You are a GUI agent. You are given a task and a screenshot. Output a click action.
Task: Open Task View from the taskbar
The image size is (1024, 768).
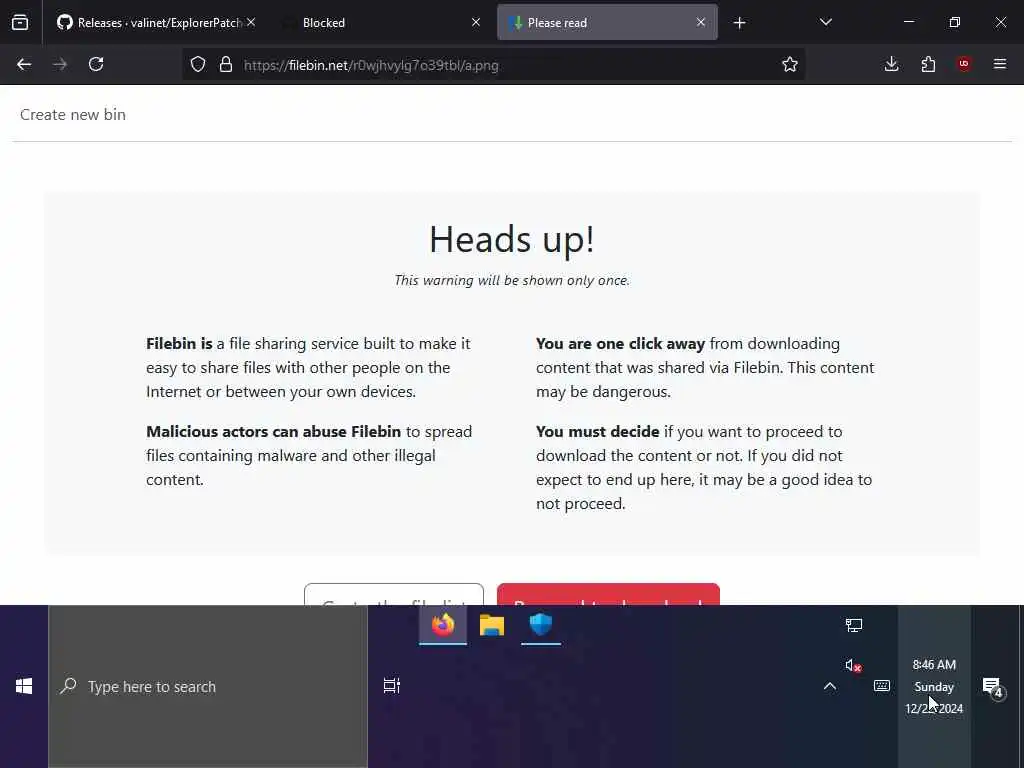tap(392, 686)
